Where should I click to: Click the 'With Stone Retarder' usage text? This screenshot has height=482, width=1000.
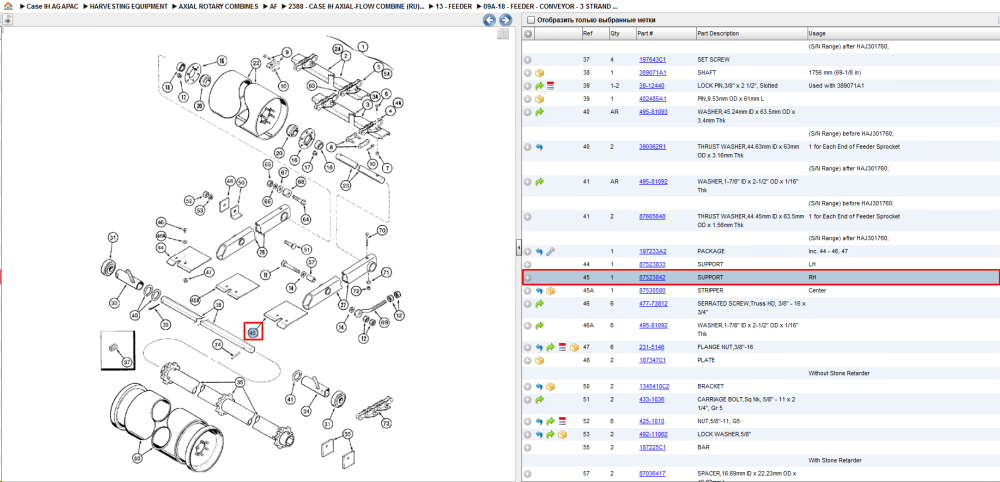[x=835, y=460]
